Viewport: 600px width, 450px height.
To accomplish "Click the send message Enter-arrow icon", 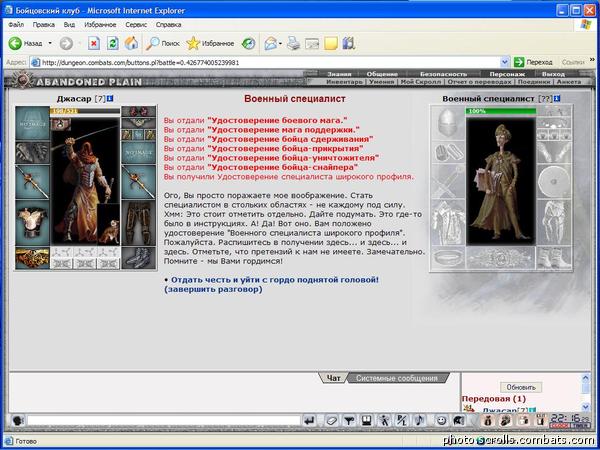I will (x=310, y=421).
